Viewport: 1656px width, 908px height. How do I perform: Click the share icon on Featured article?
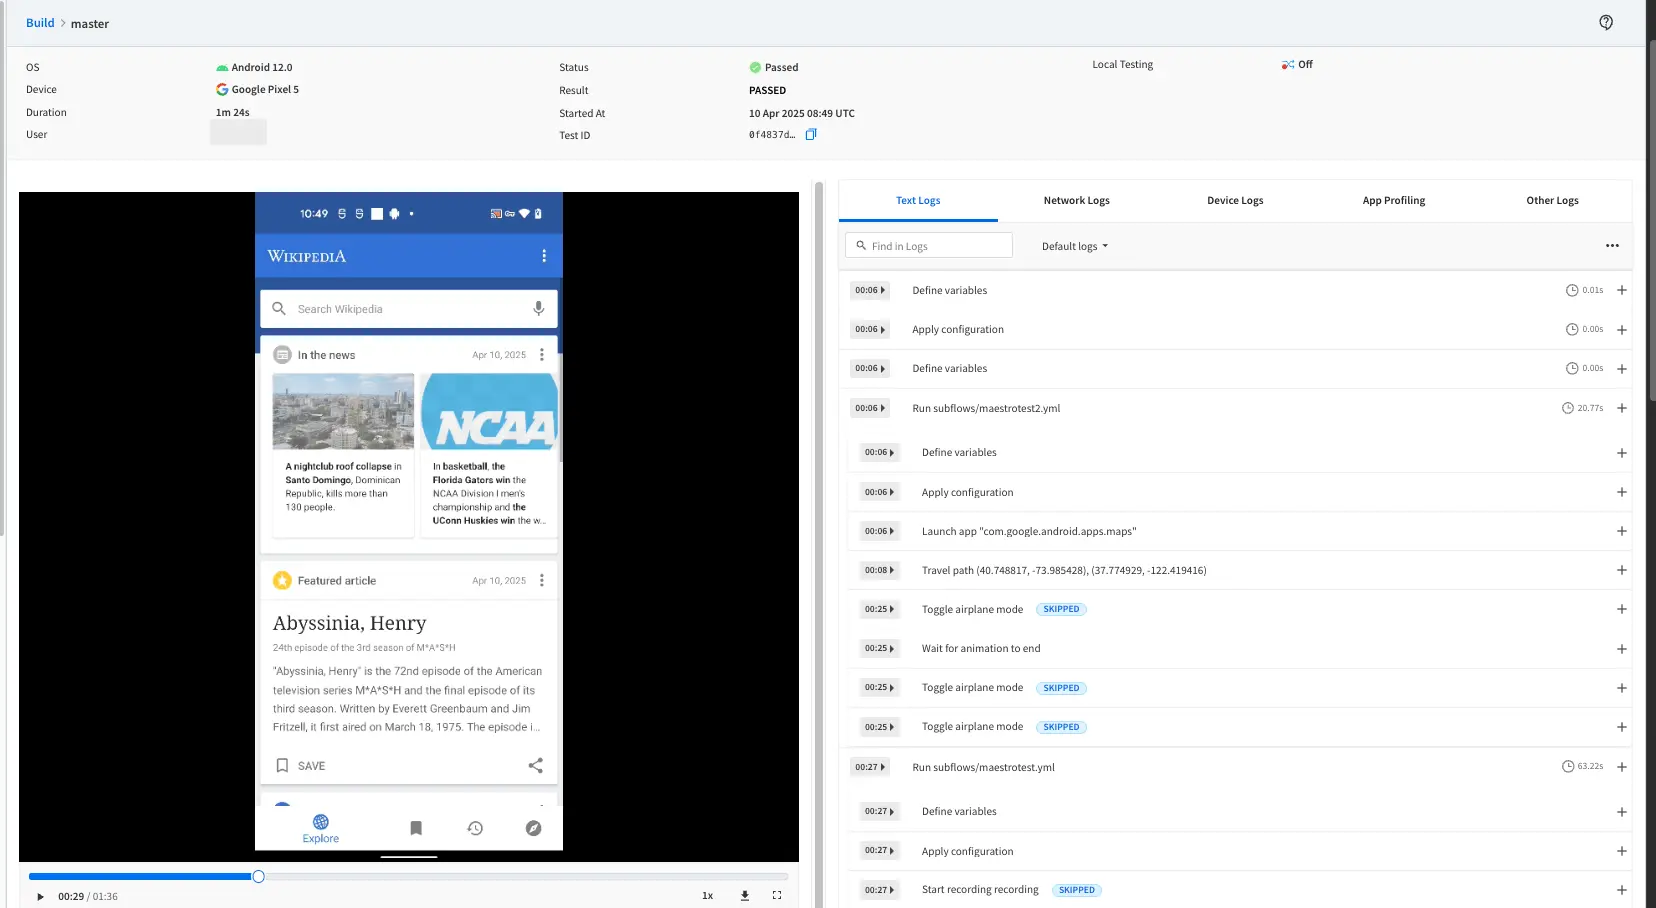pyautogui.click(x=535, y=766)
